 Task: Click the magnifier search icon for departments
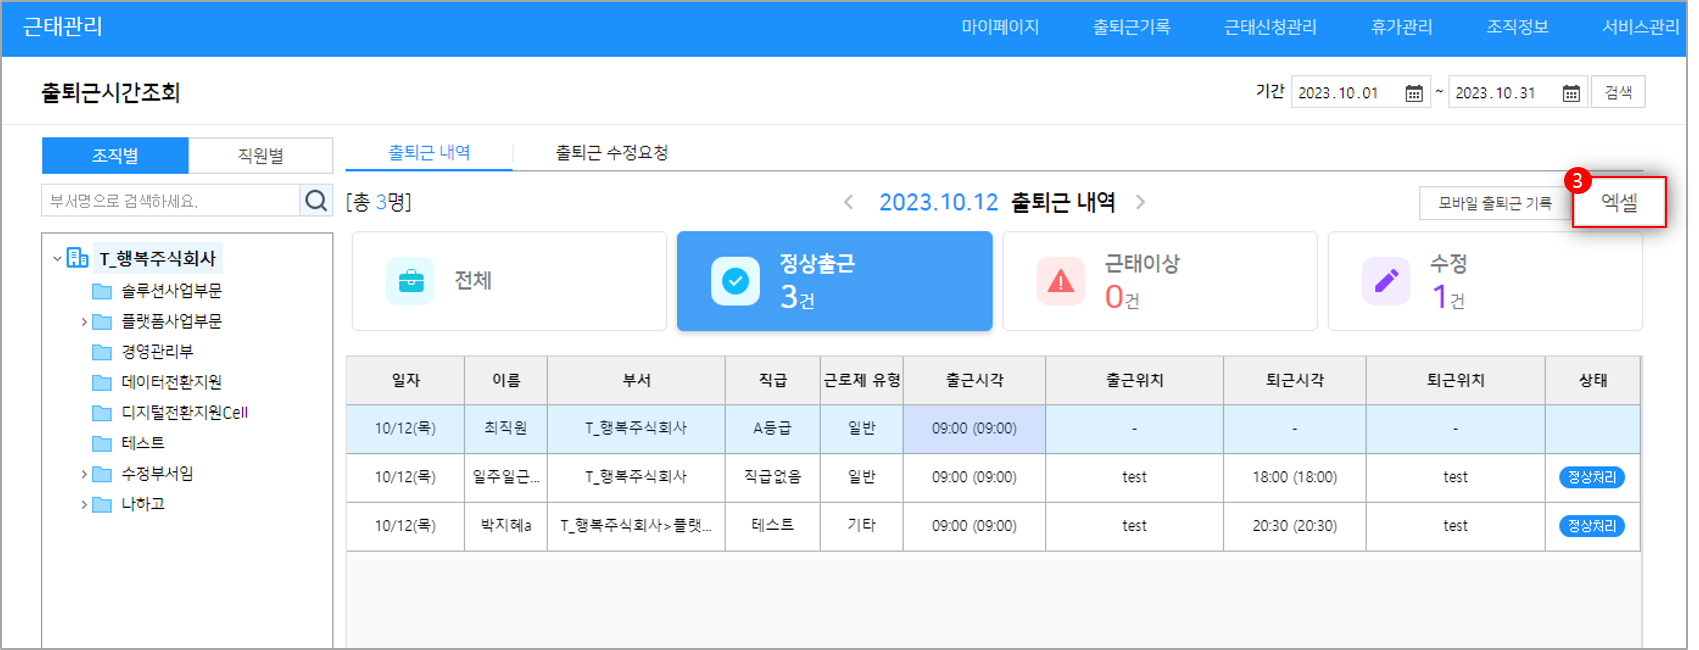tap(316, 201)
